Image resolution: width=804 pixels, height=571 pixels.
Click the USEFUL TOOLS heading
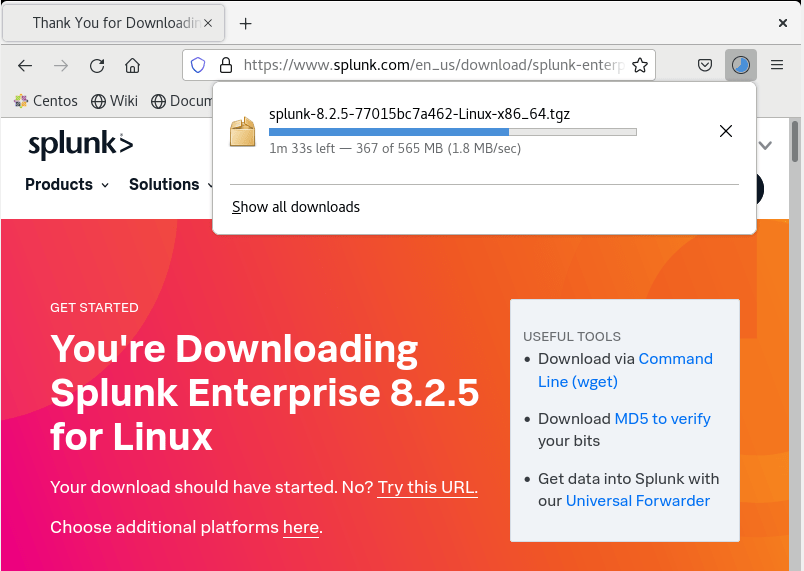[x=572, y=337]
